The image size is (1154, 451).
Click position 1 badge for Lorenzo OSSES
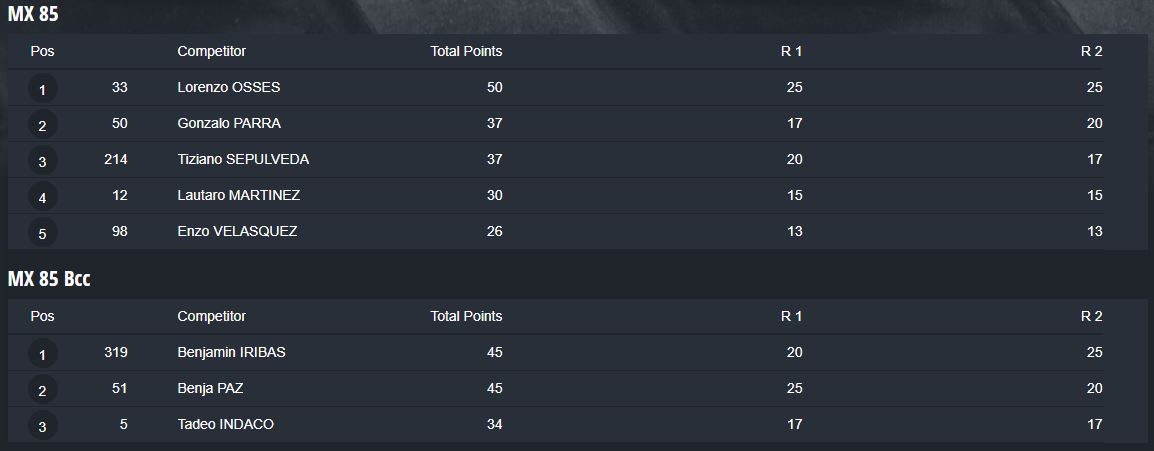point(42,89)
